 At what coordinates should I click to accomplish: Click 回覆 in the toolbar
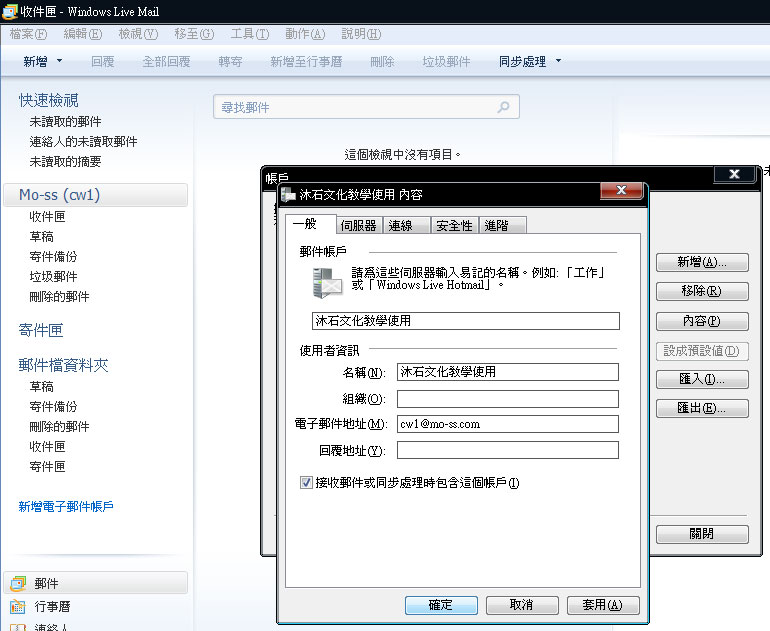click(103, 61)
